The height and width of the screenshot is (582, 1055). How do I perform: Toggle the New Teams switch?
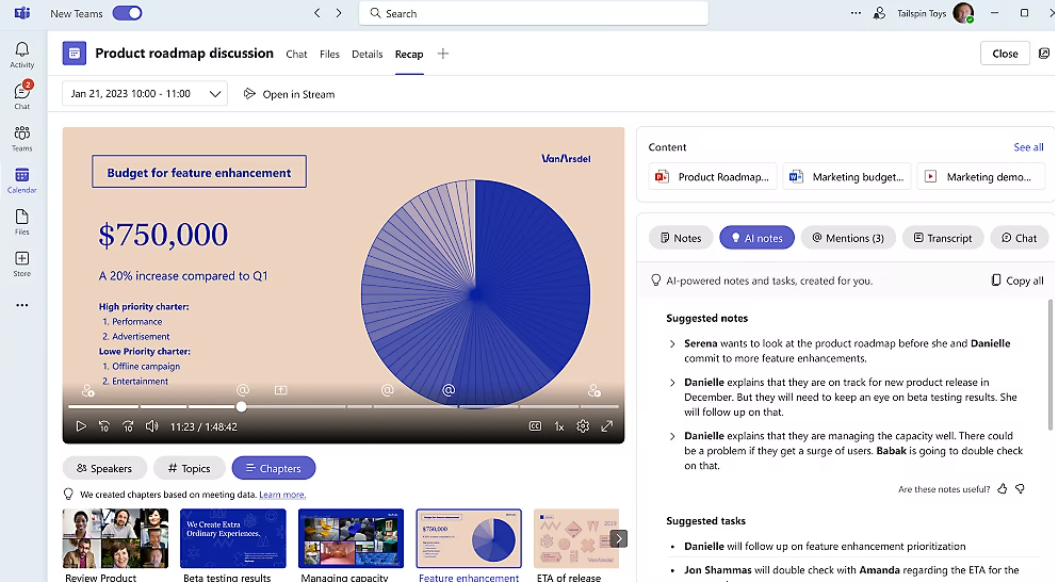click(x=127, y=13)
